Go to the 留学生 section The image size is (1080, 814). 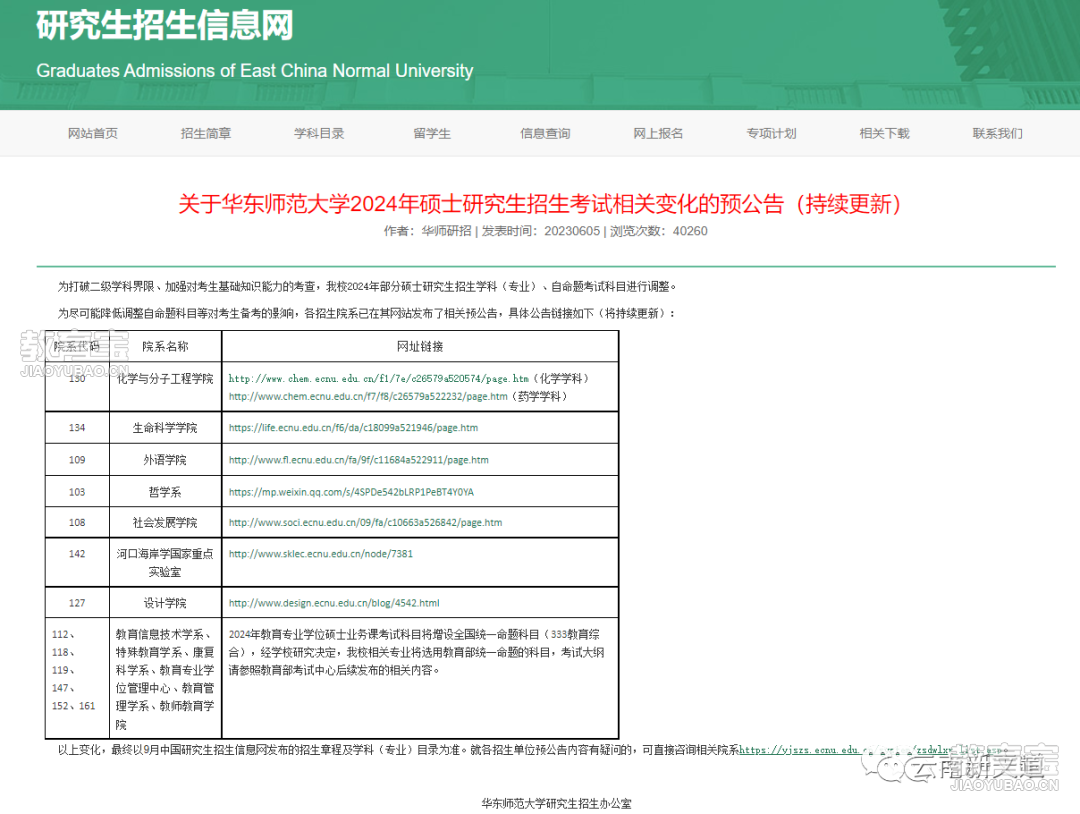pos(432,134)
